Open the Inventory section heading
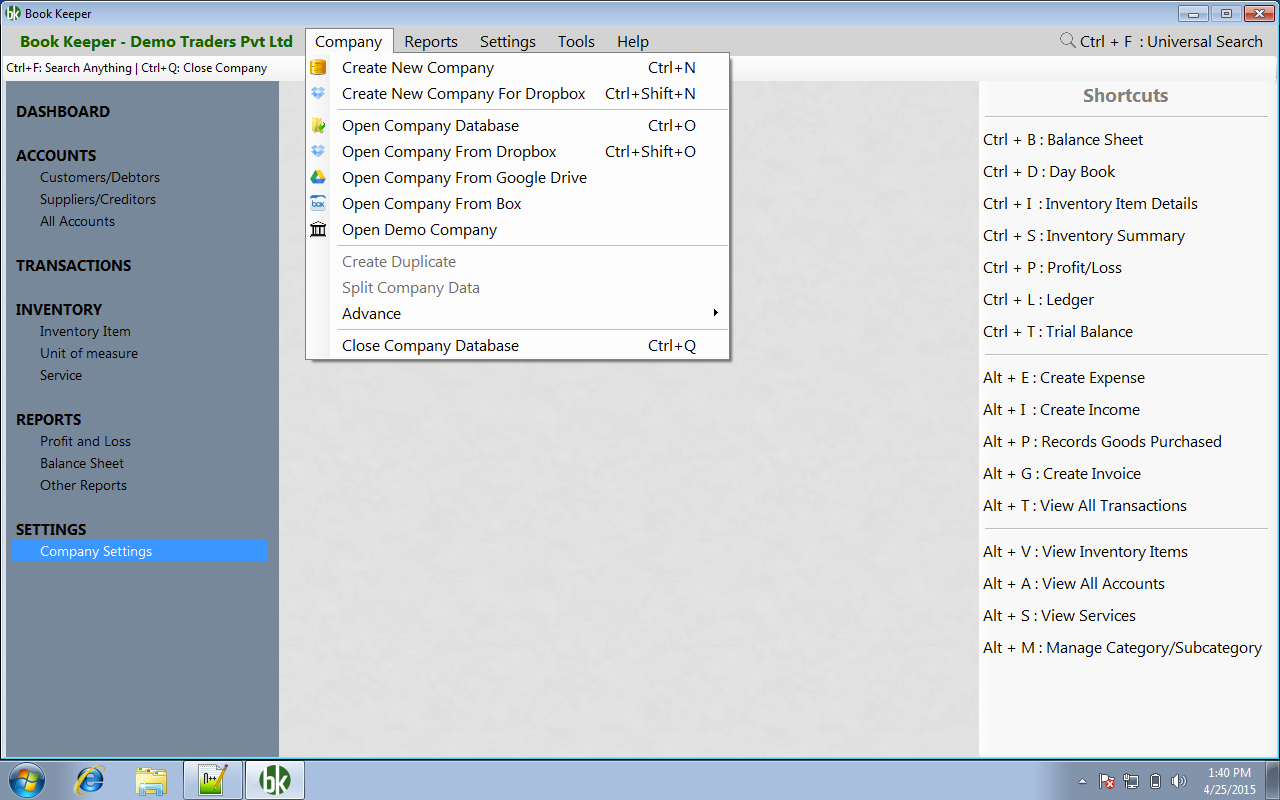 (x=59, y=310)
